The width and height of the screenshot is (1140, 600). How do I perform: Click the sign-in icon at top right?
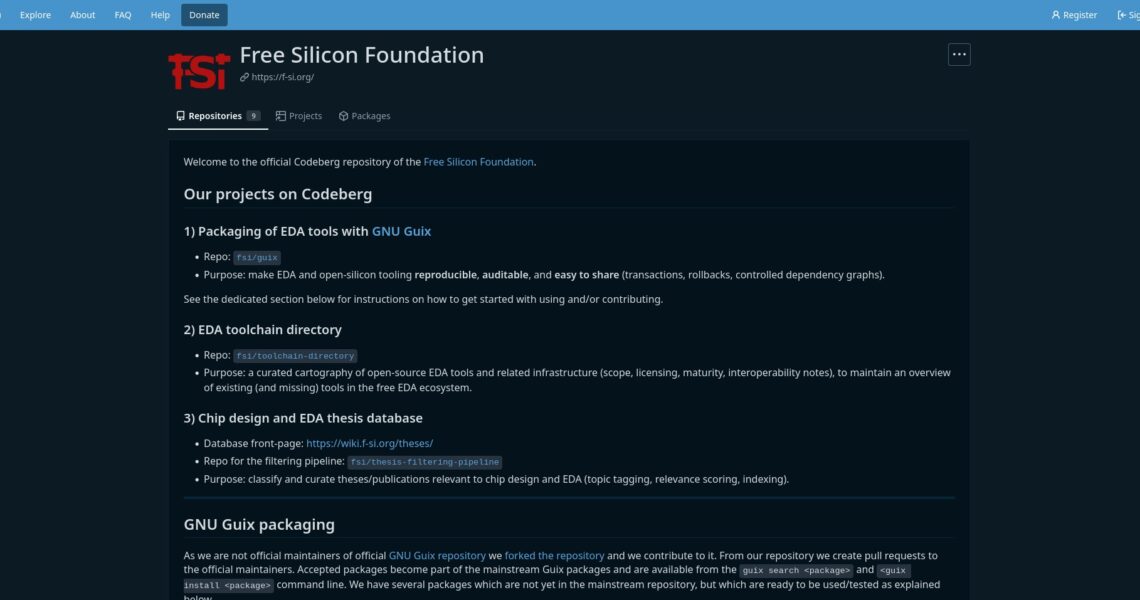[1122, 15]
